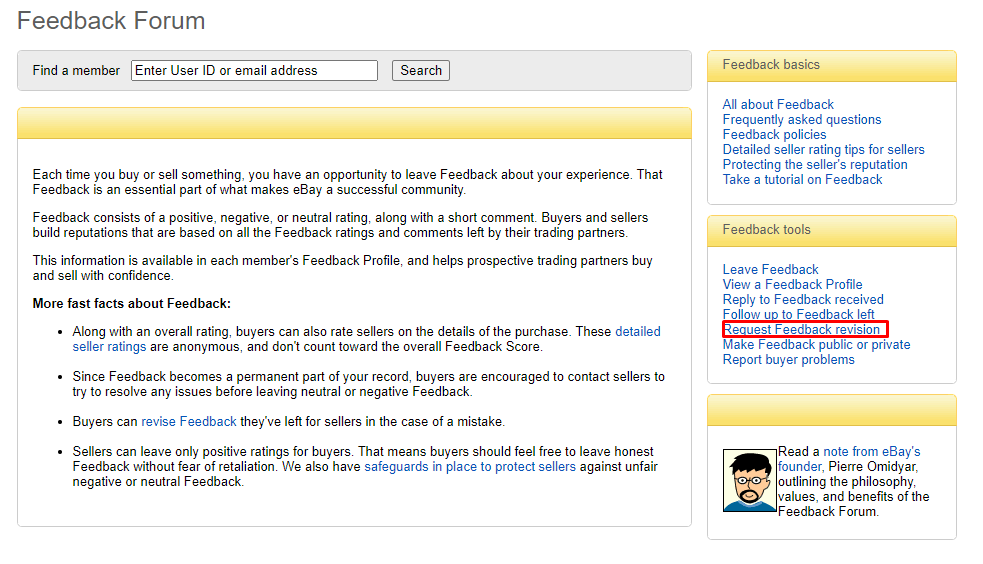Click Follow up to Feedback left
The height and width of the screenshot is (564, 983).
coord(799,315)
